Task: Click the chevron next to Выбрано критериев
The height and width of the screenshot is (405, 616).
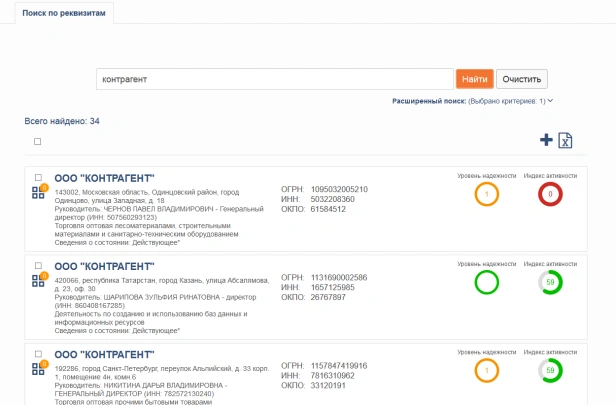Action: pyautogui.click(x=550, y=101)
